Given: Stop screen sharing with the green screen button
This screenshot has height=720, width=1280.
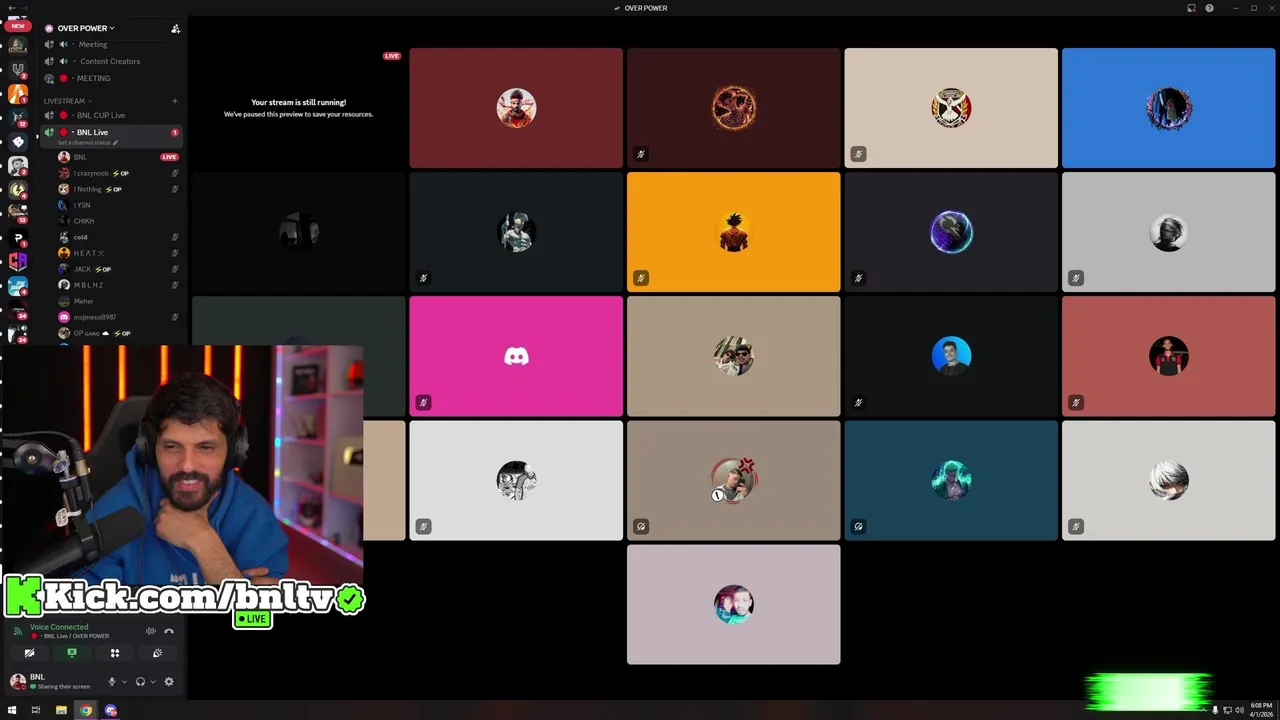Looking at the screenshot, I should (x=72, y=653).
